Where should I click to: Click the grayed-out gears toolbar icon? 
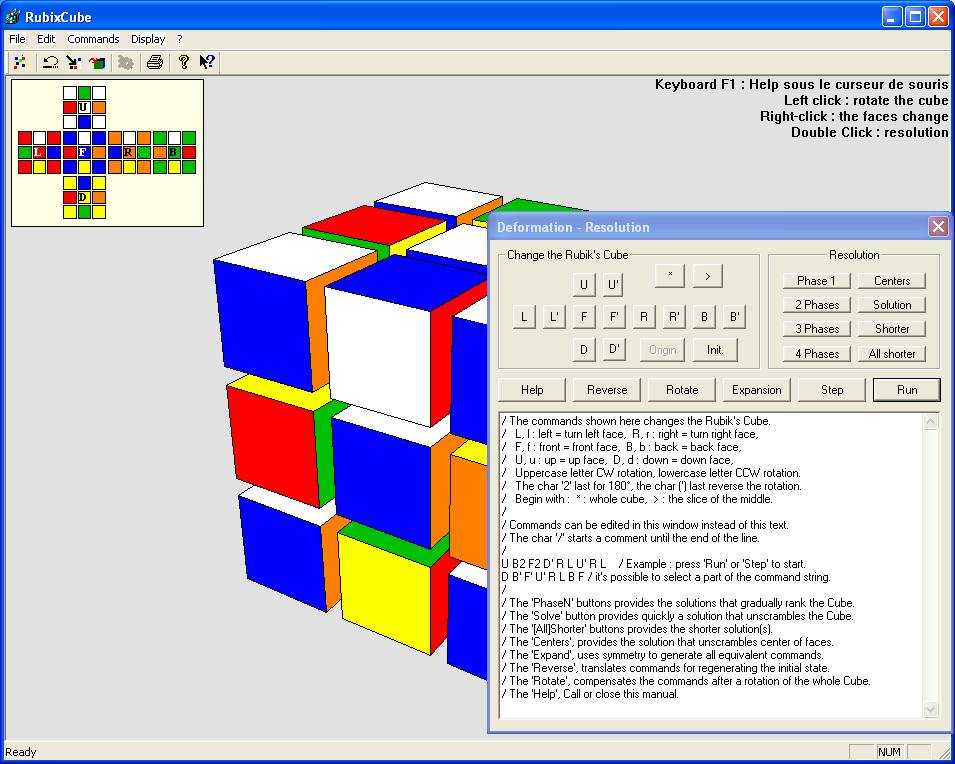tap(125, 62)
